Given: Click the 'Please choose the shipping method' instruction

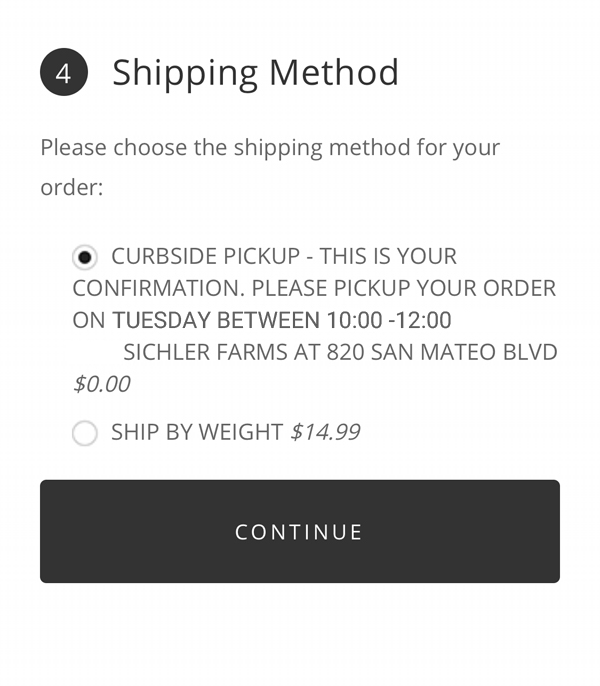Looking at the screenshot, I should point(270,148).
